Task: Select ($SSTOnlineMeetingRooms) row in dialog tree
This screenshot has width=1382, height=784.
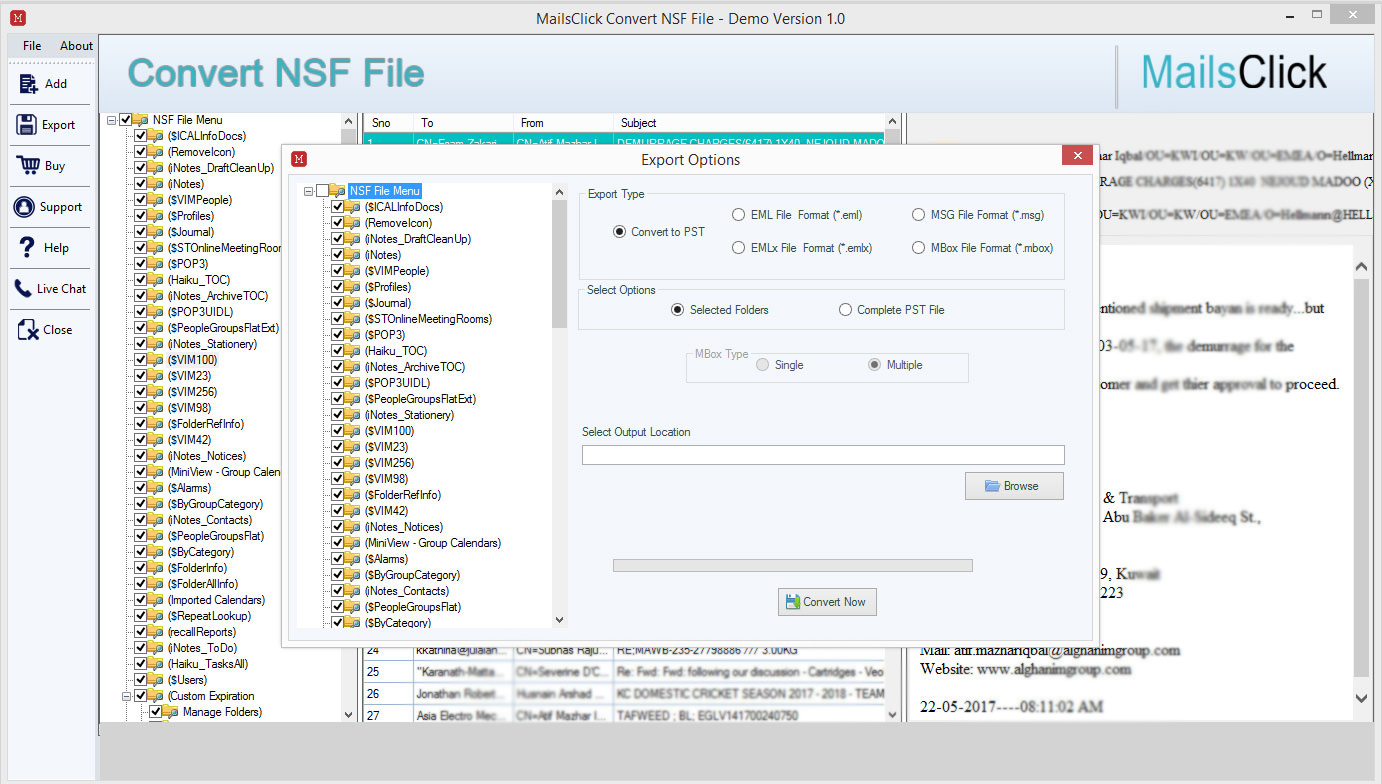Action: coord(428,319)
